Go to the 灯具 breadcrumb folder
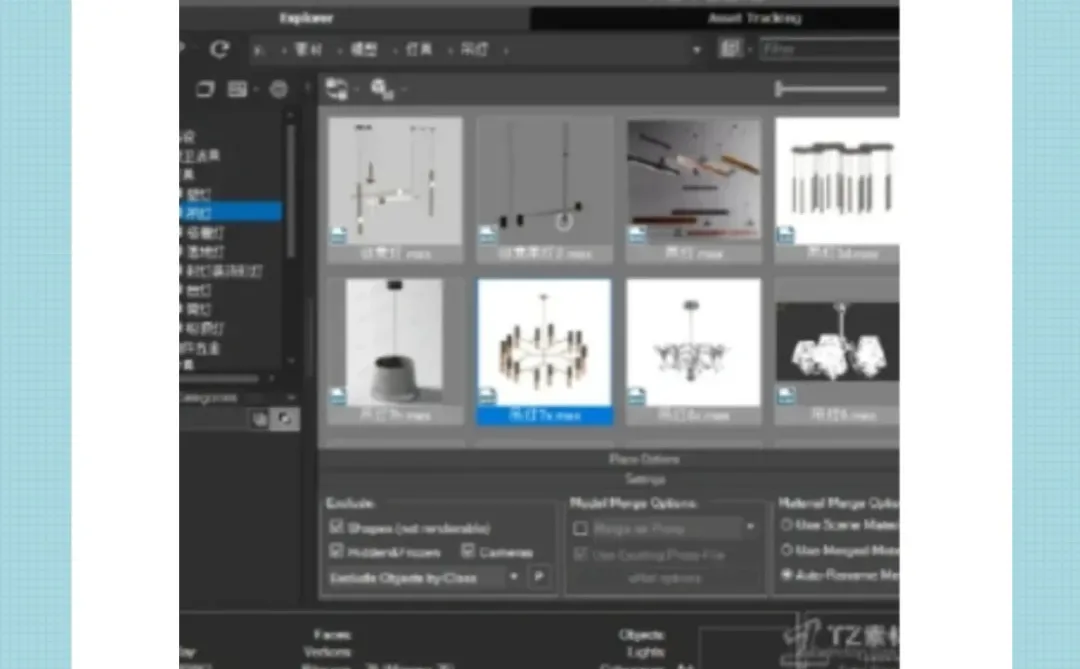The width and height of the screenshot is (1080, 669). [x=419, y=50]
